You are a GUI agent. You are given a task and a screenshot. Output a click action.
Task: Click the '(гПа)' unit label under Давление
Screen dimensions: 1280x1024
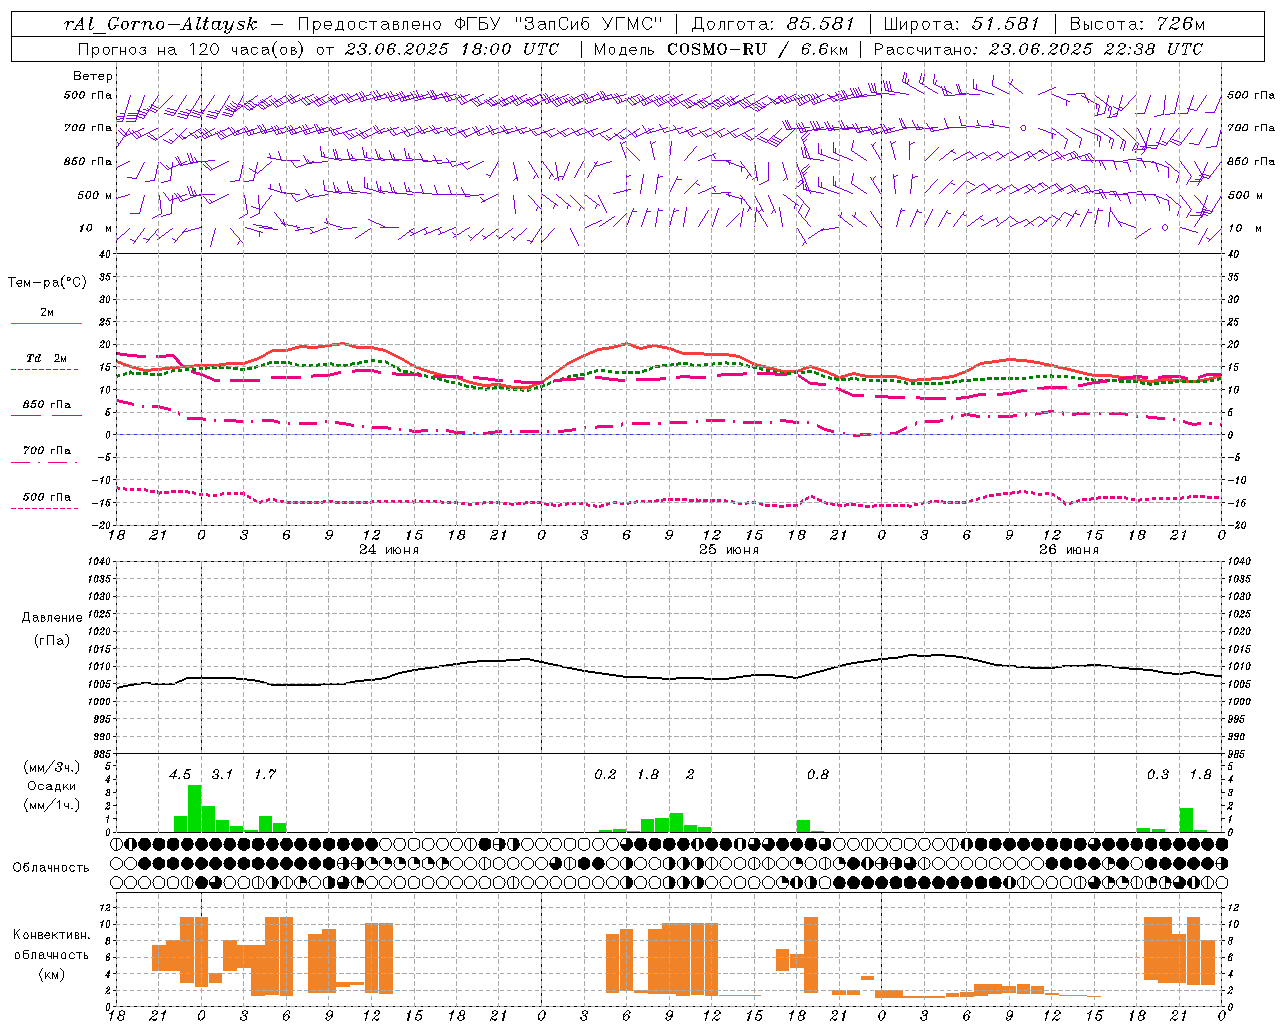(52, 641)
